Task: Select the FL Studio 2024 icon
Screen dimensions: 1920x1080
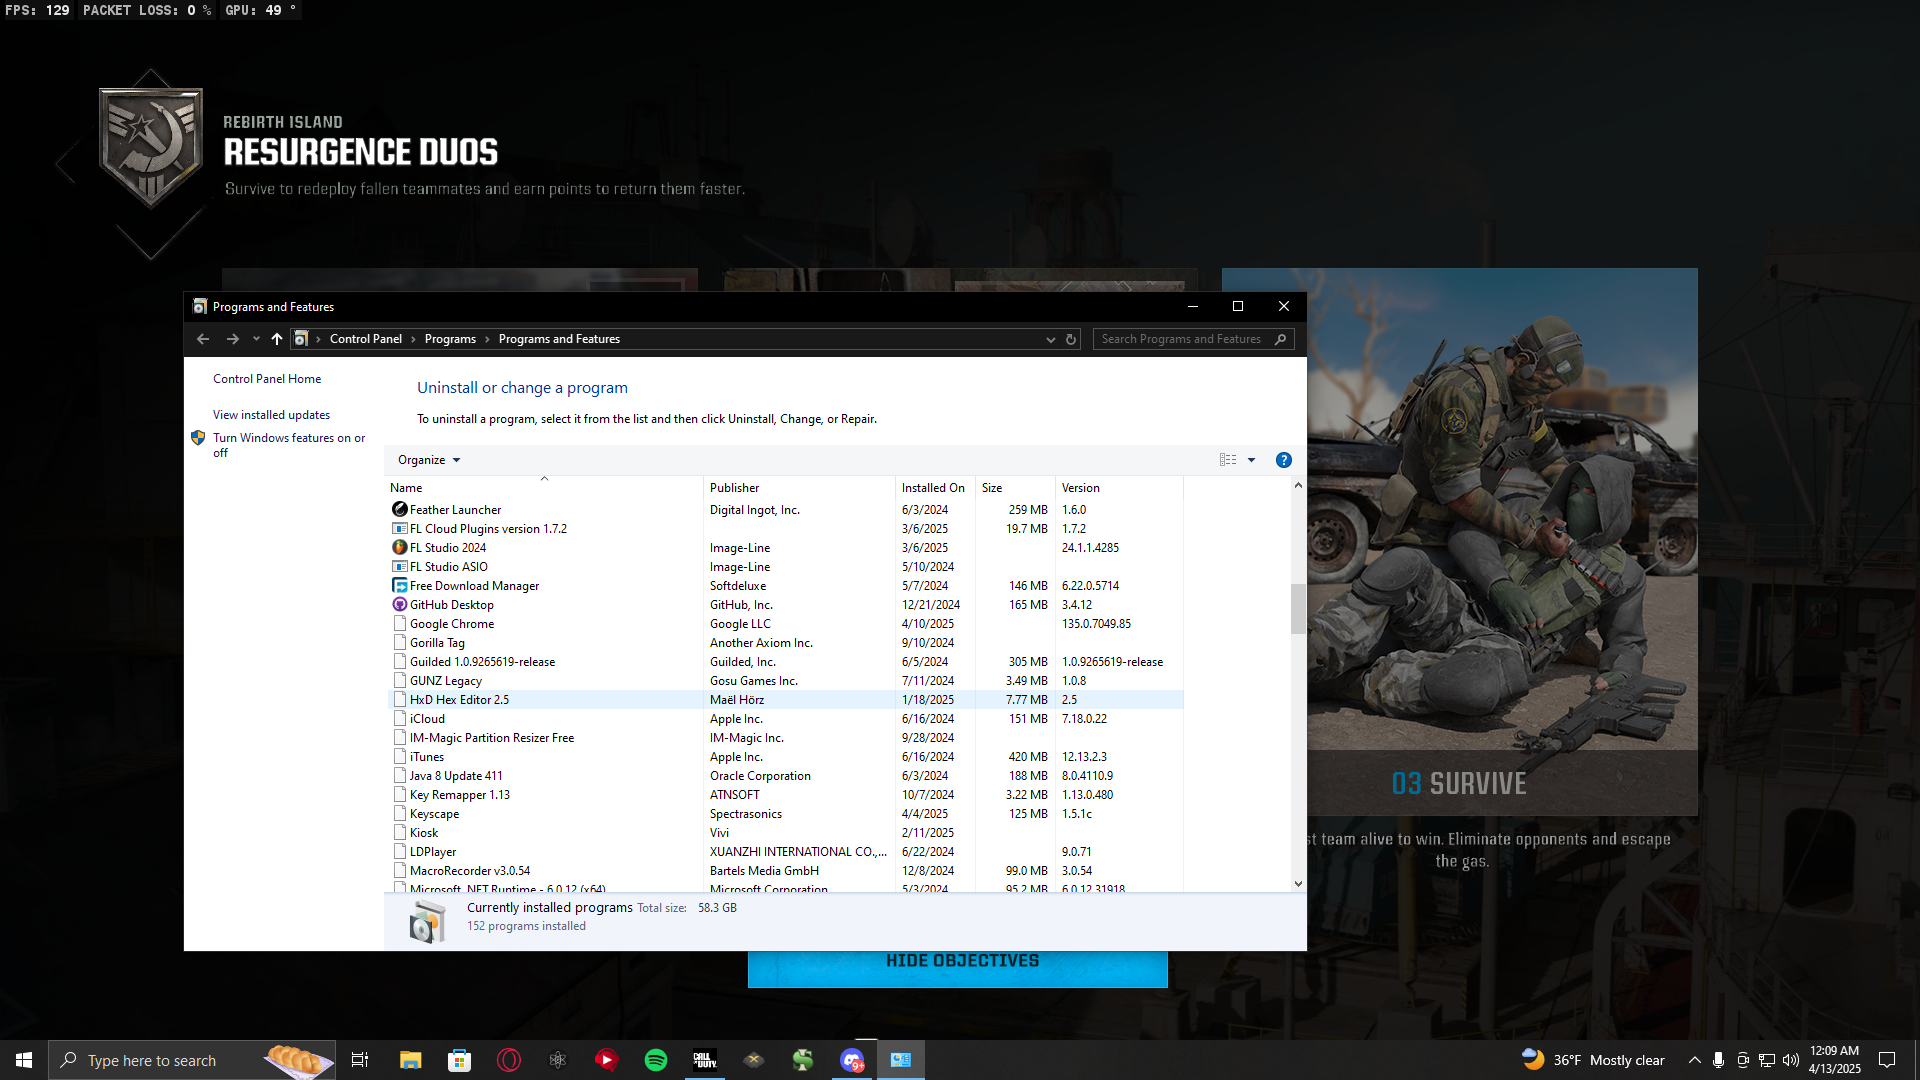Action: coord(400,548)
